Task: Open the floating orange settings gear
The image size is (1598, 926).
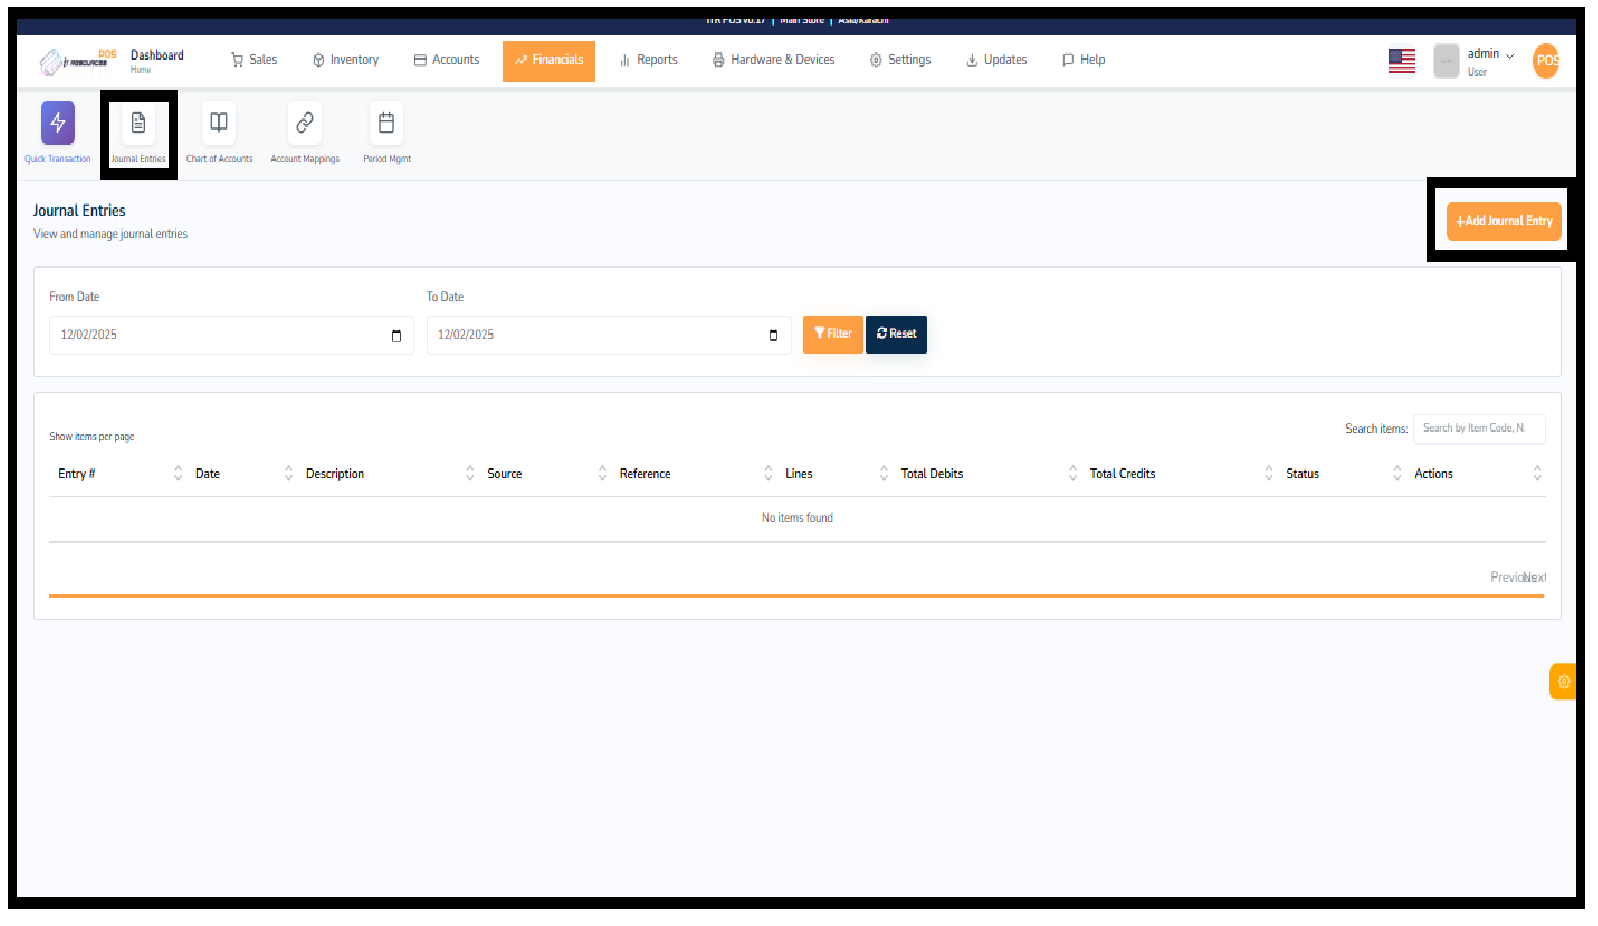Action: point(1563,682)
